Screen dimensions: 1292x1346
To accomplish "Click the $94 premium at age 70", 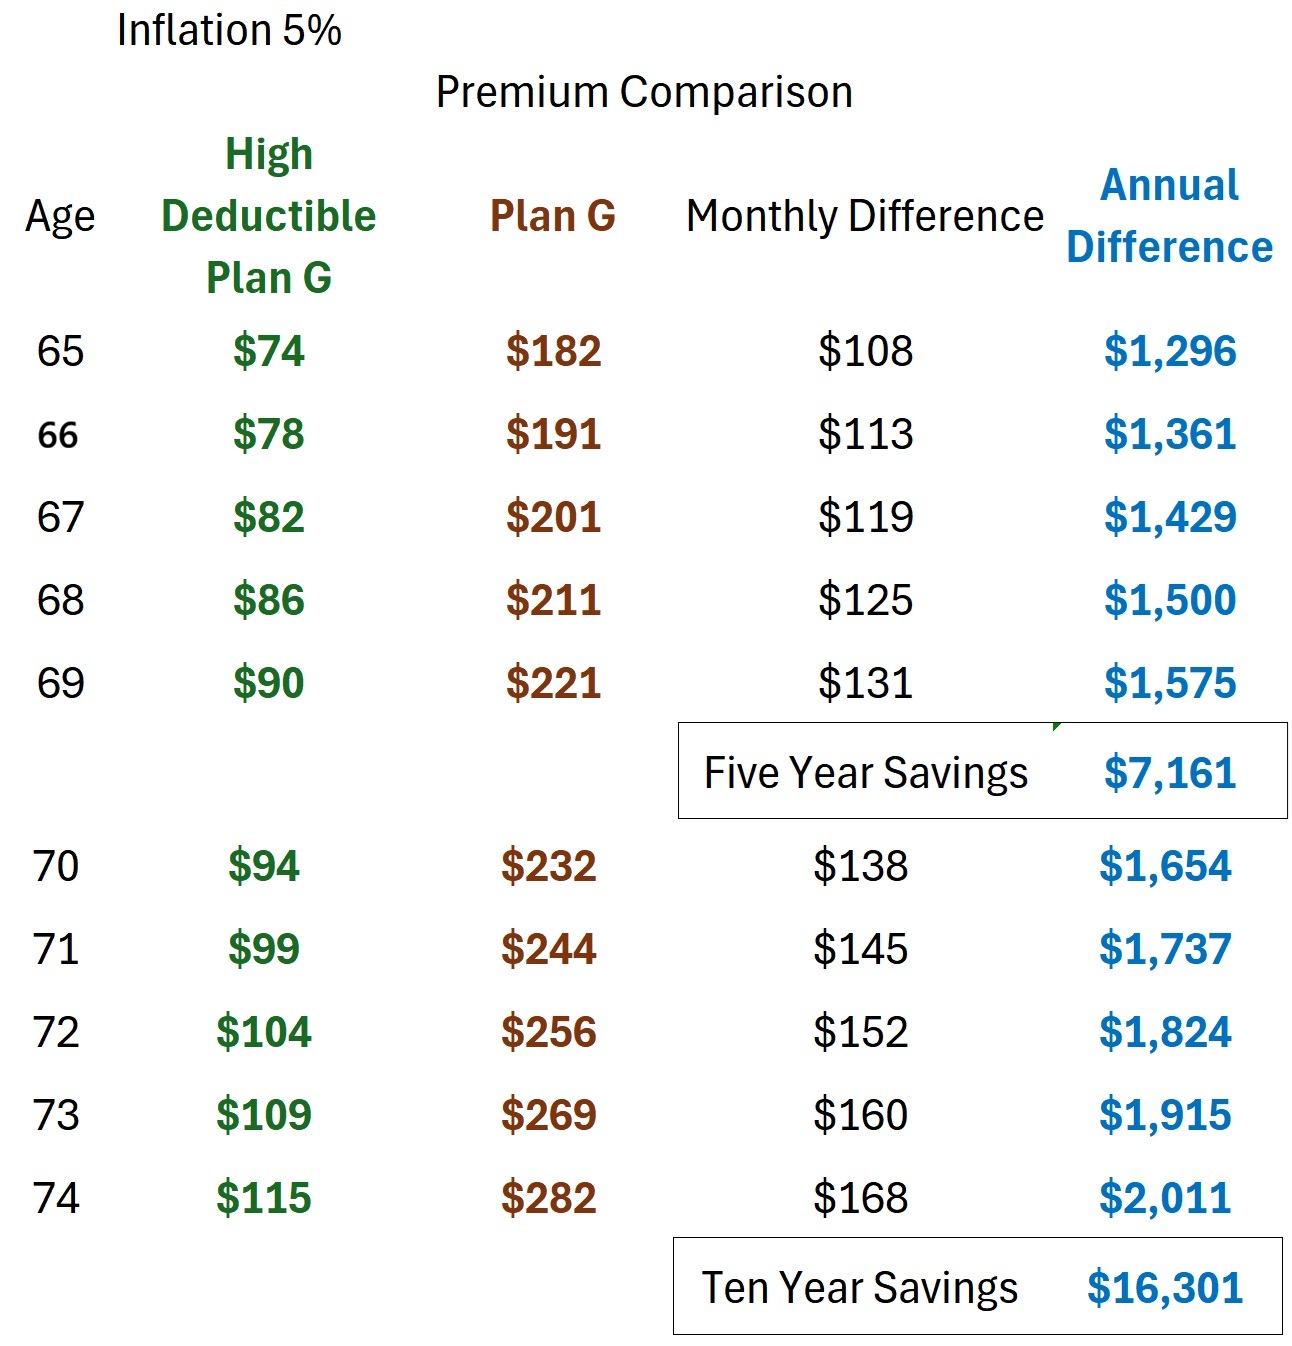I will [263, 866].
